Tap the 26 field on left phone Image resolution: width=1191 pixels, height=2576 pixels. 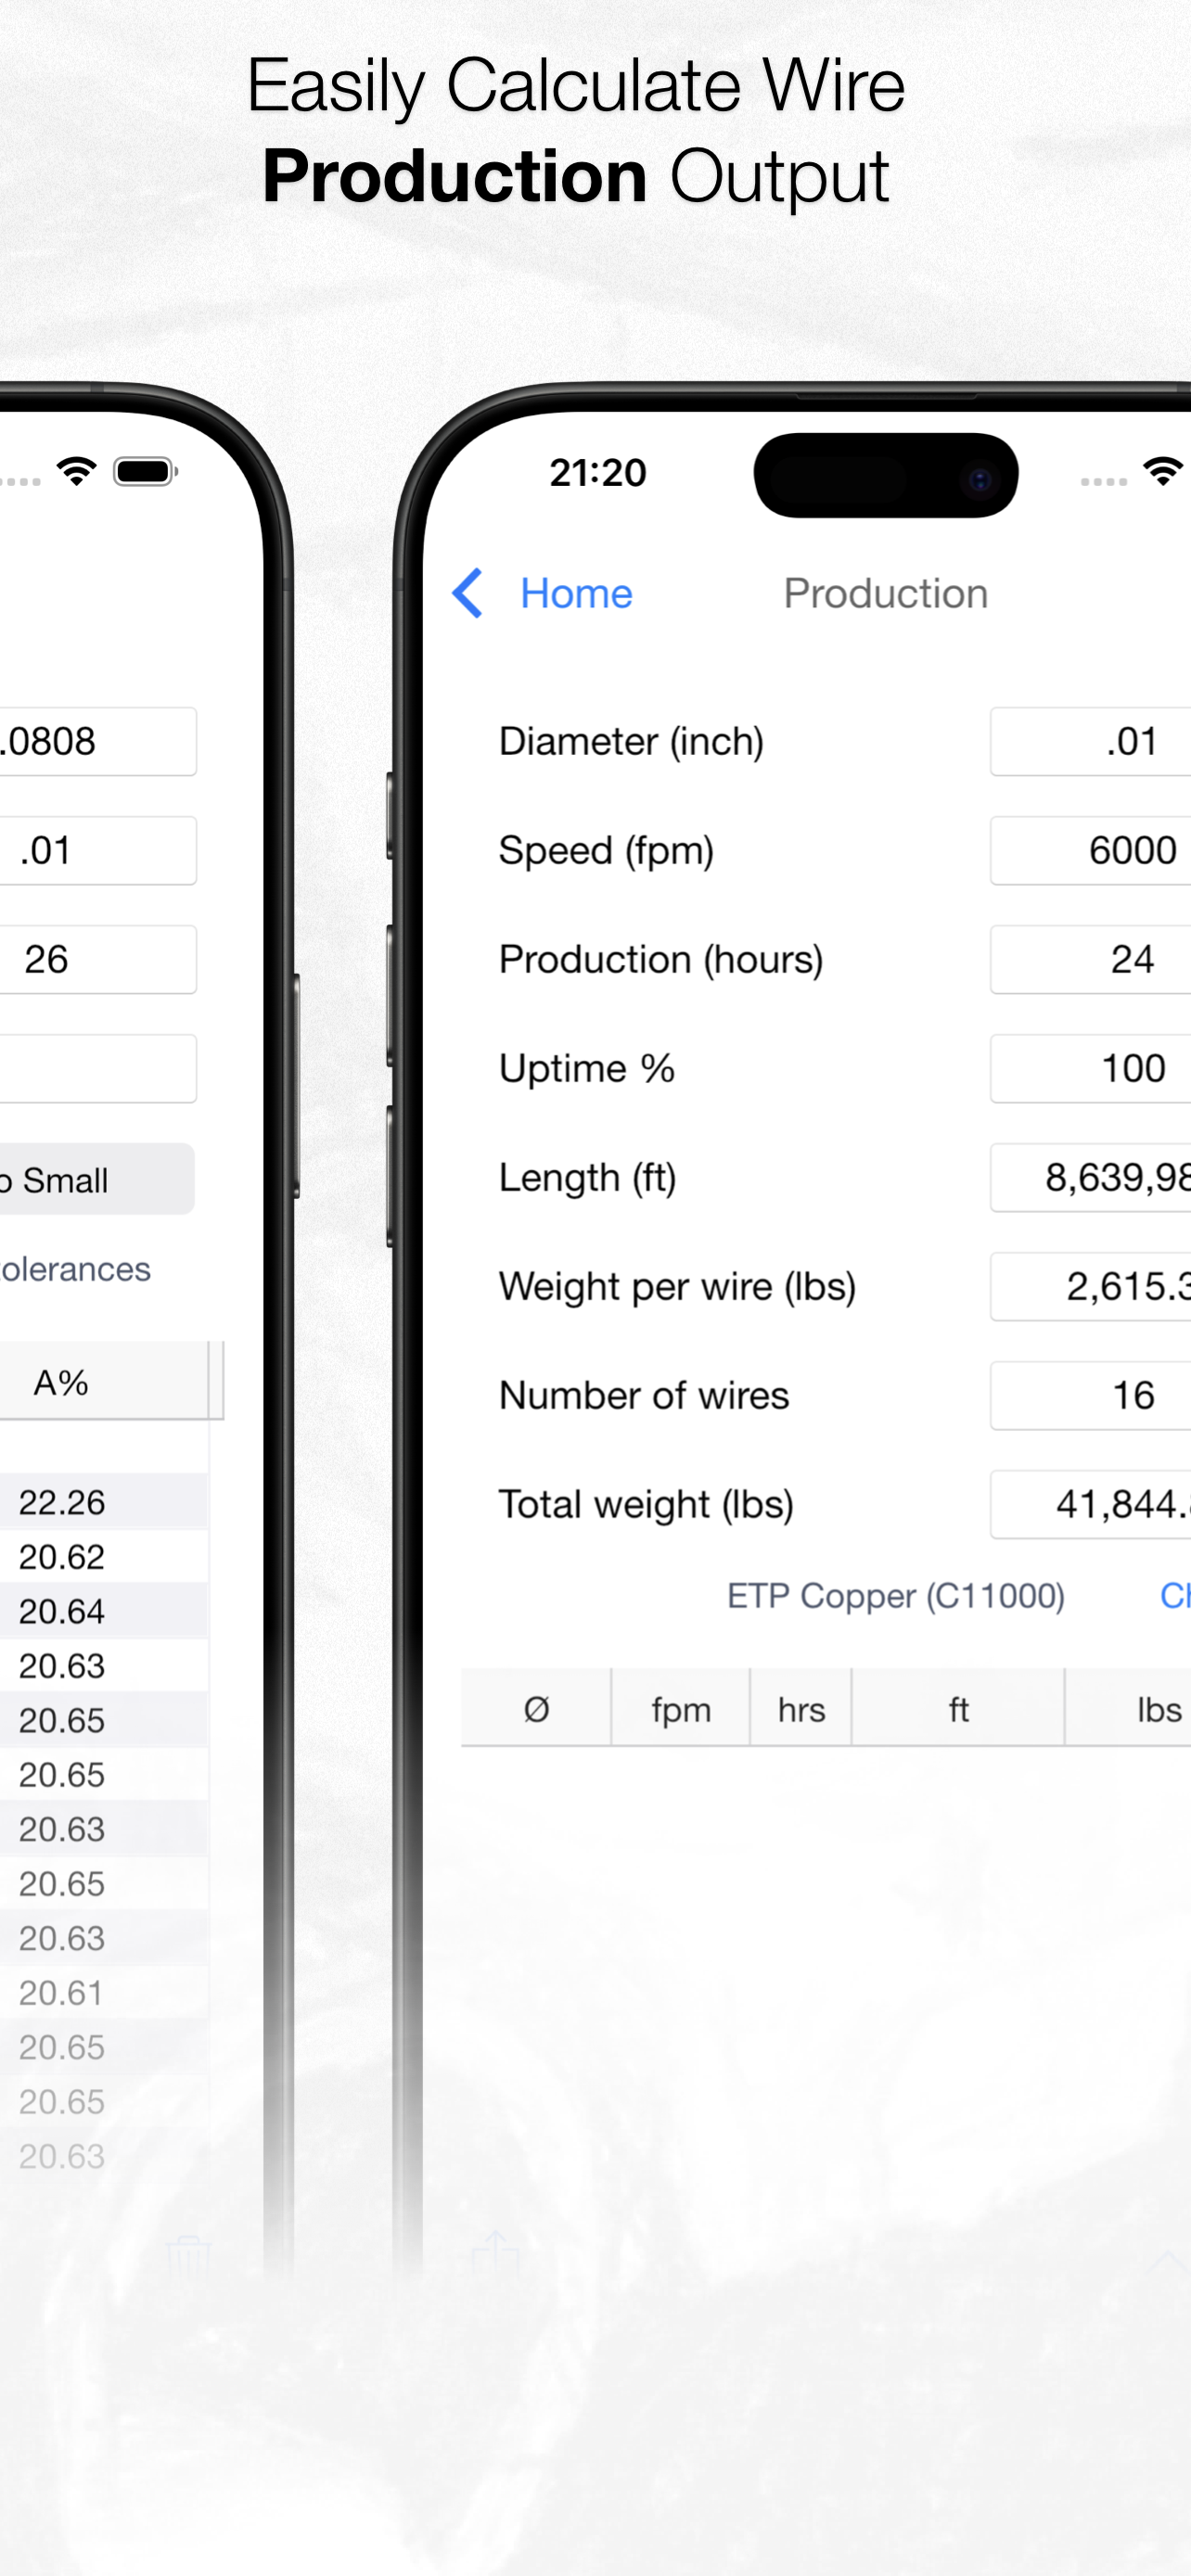pyautogui.click(x=98, y=960)
